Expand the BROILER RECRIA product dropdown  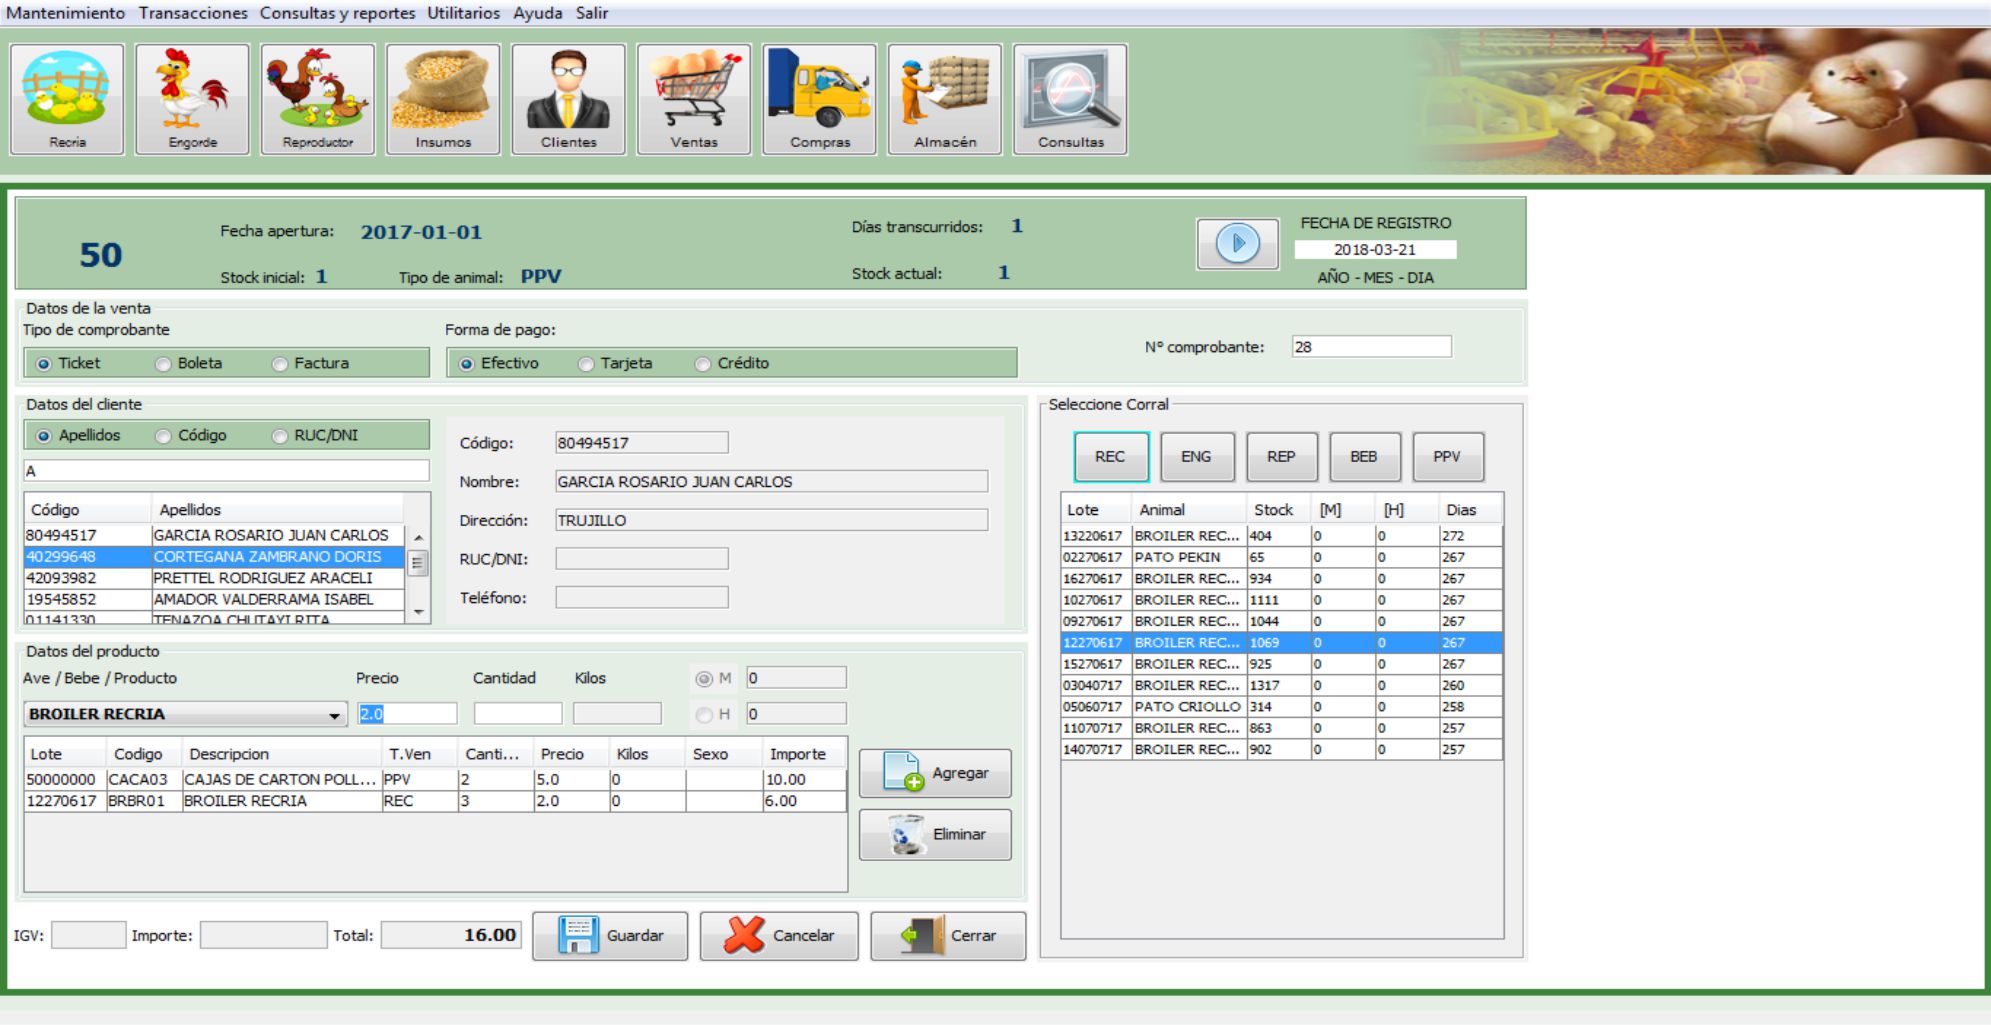(x=334, y=715)
